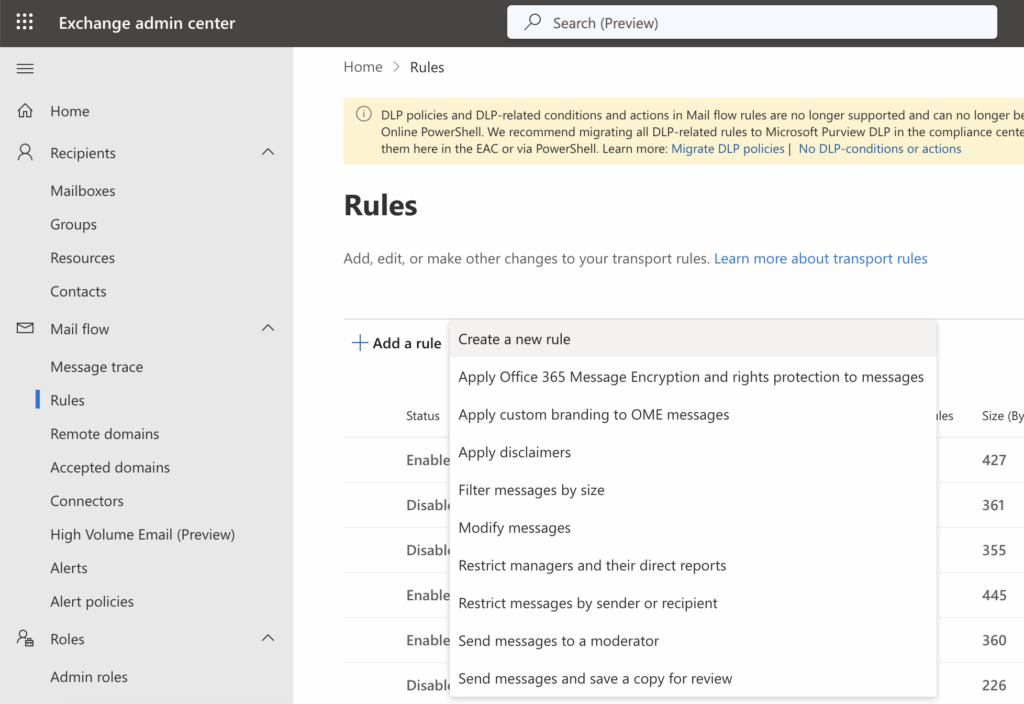
Task: Navigate to Mailboxes in the sidebar
Action: tap(83, 190)
